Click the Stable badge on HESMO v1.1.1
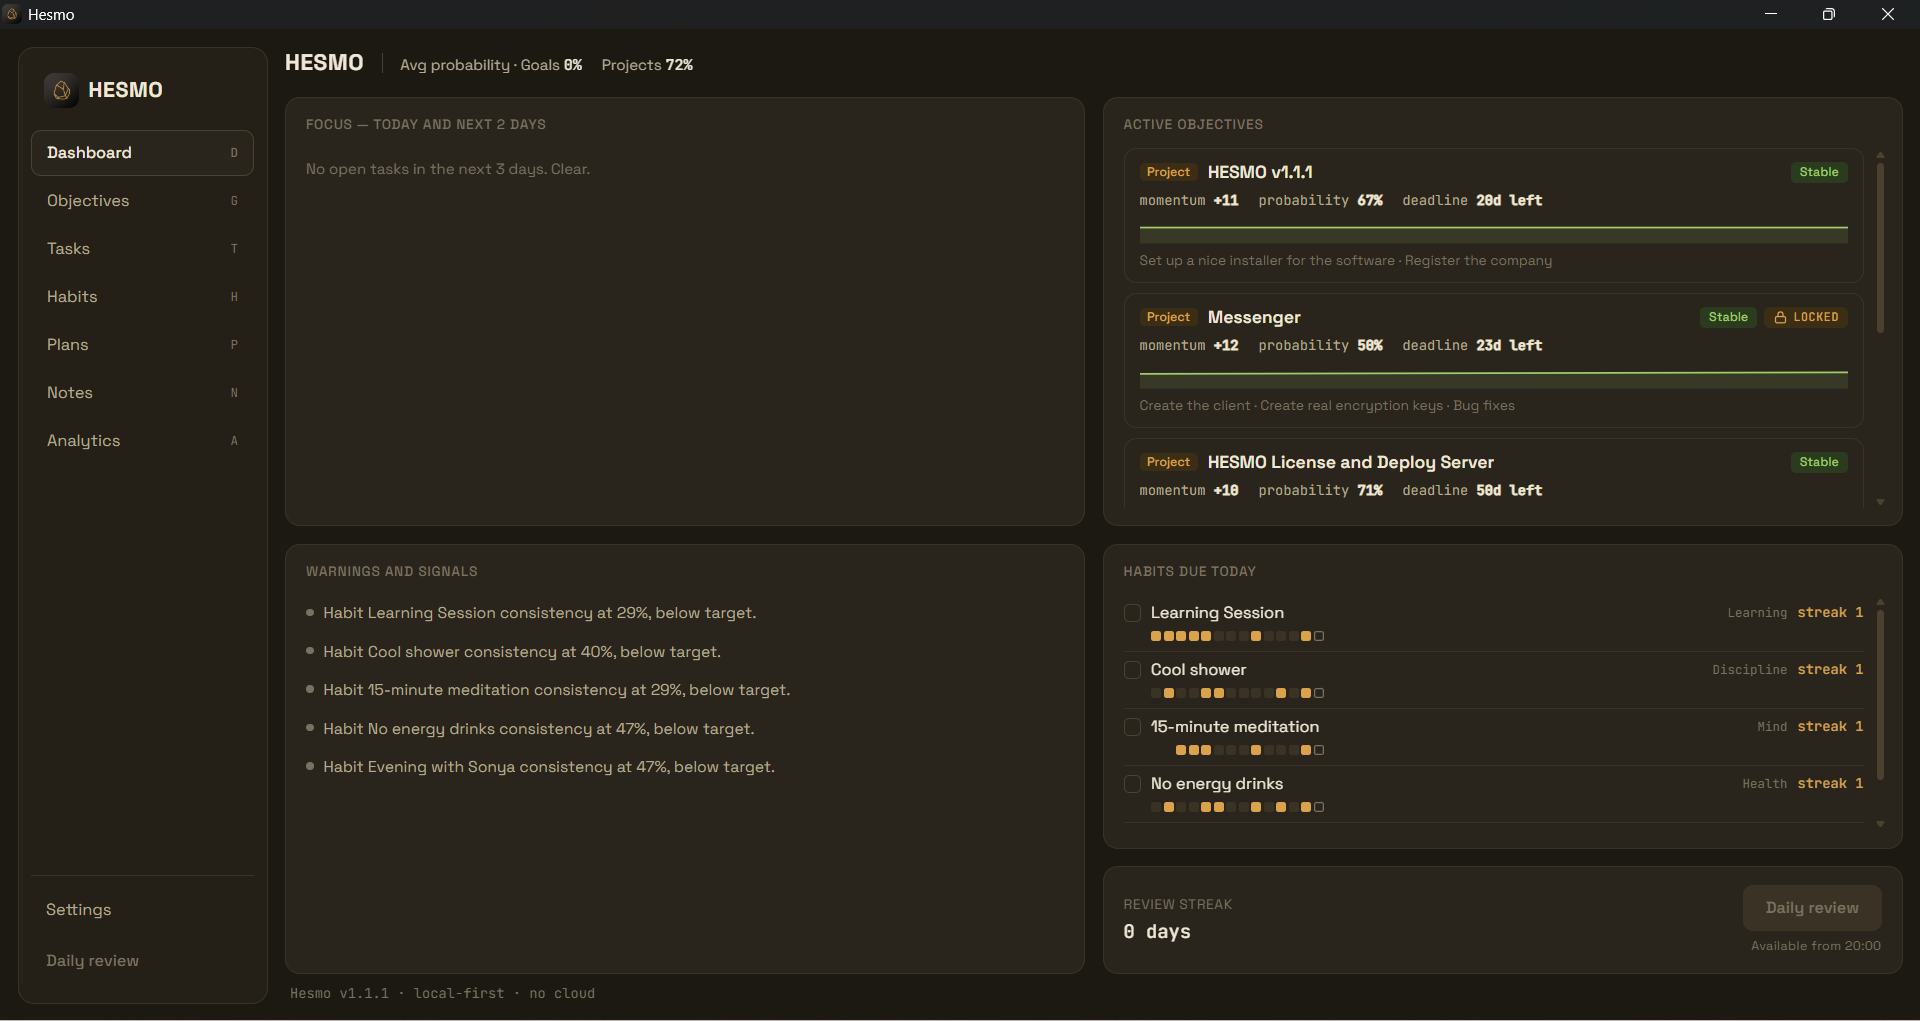 [x=1818, y=172]
